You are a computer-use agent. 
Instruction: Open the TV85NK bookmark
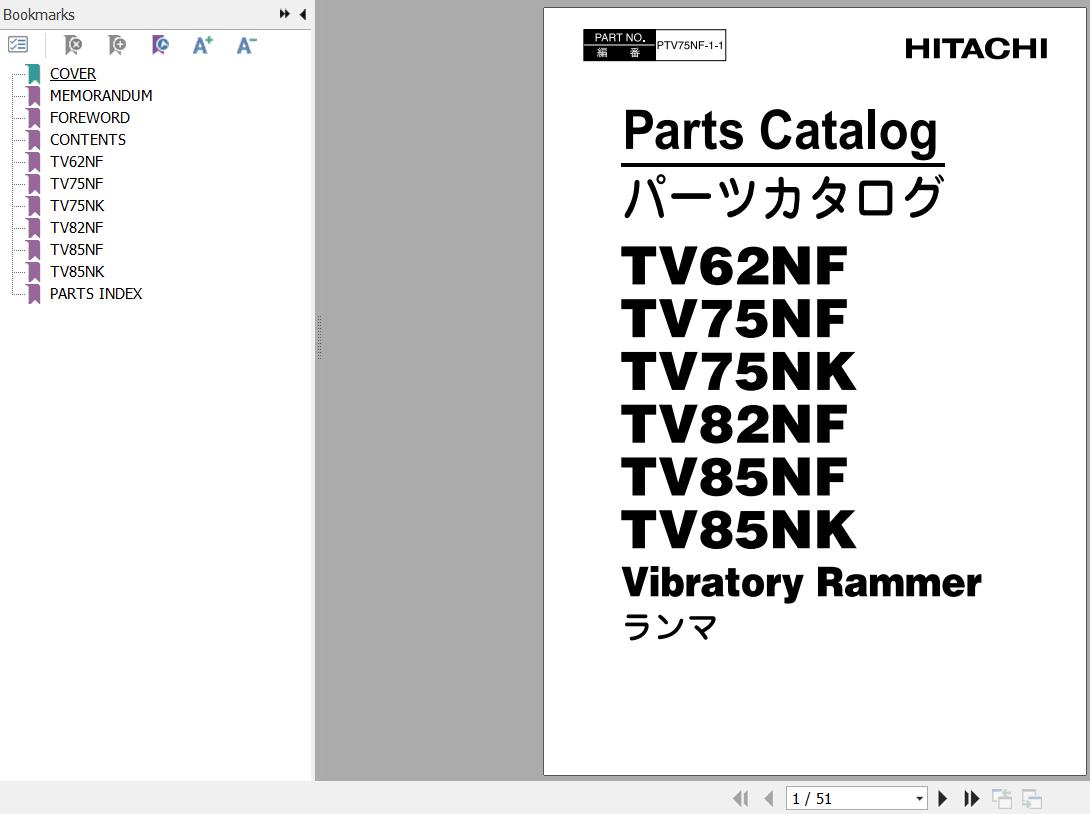pyautogui.click(x=77, y=272)
